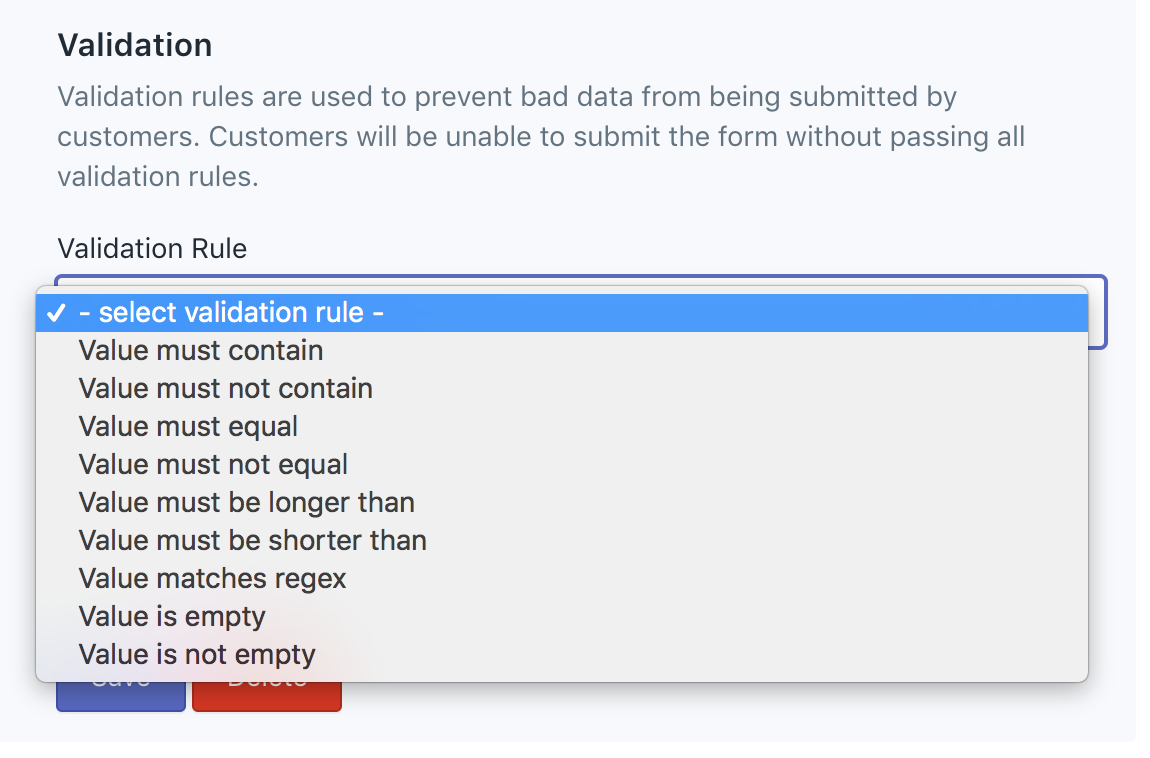Image resolution: width=1150 pixels, height=758 pixels.
Task: Choose 'Value must be shorter than' option
Action: click(252, 540)
